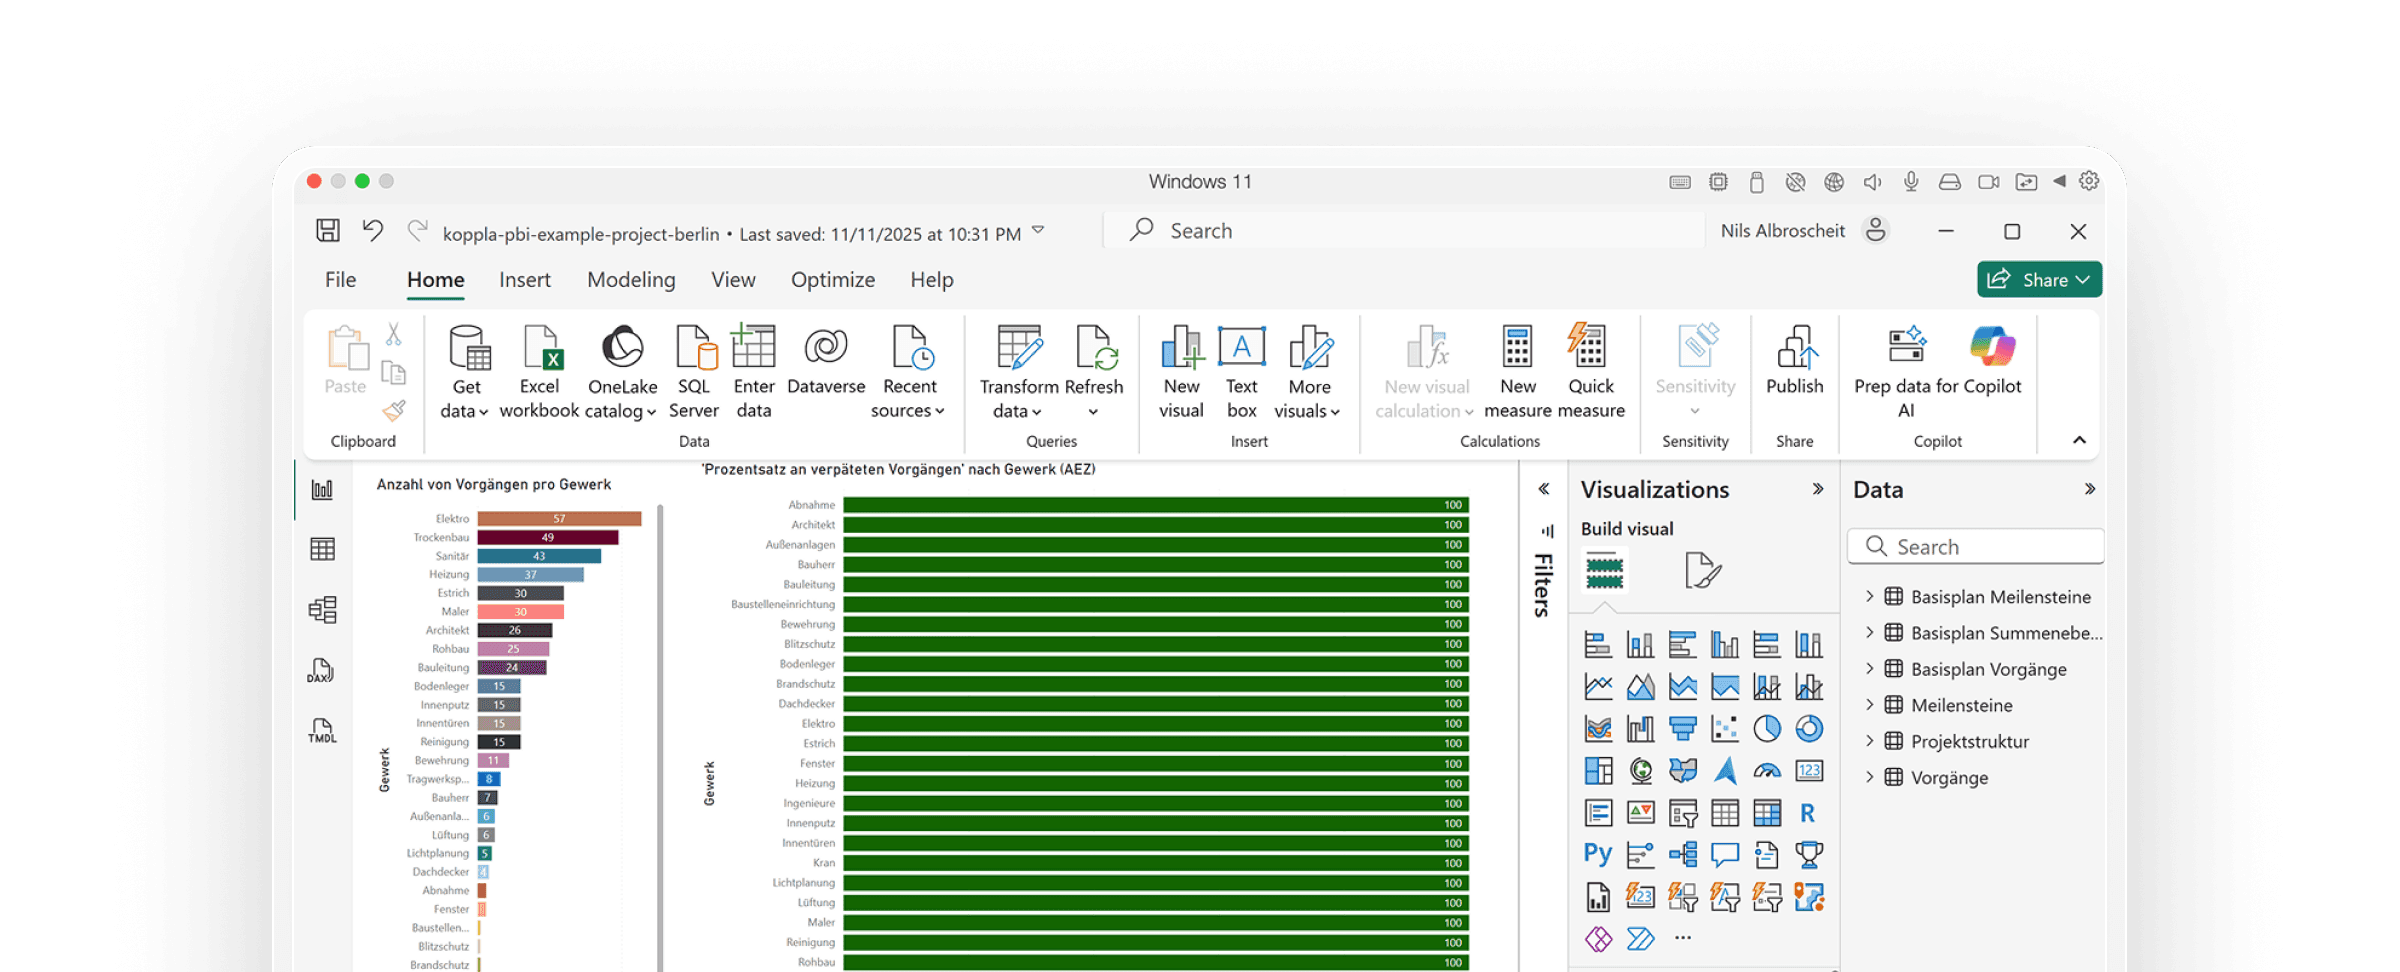Open the Format visual brush tab
2400x972 pixels.
click(x=1702, y=571)
